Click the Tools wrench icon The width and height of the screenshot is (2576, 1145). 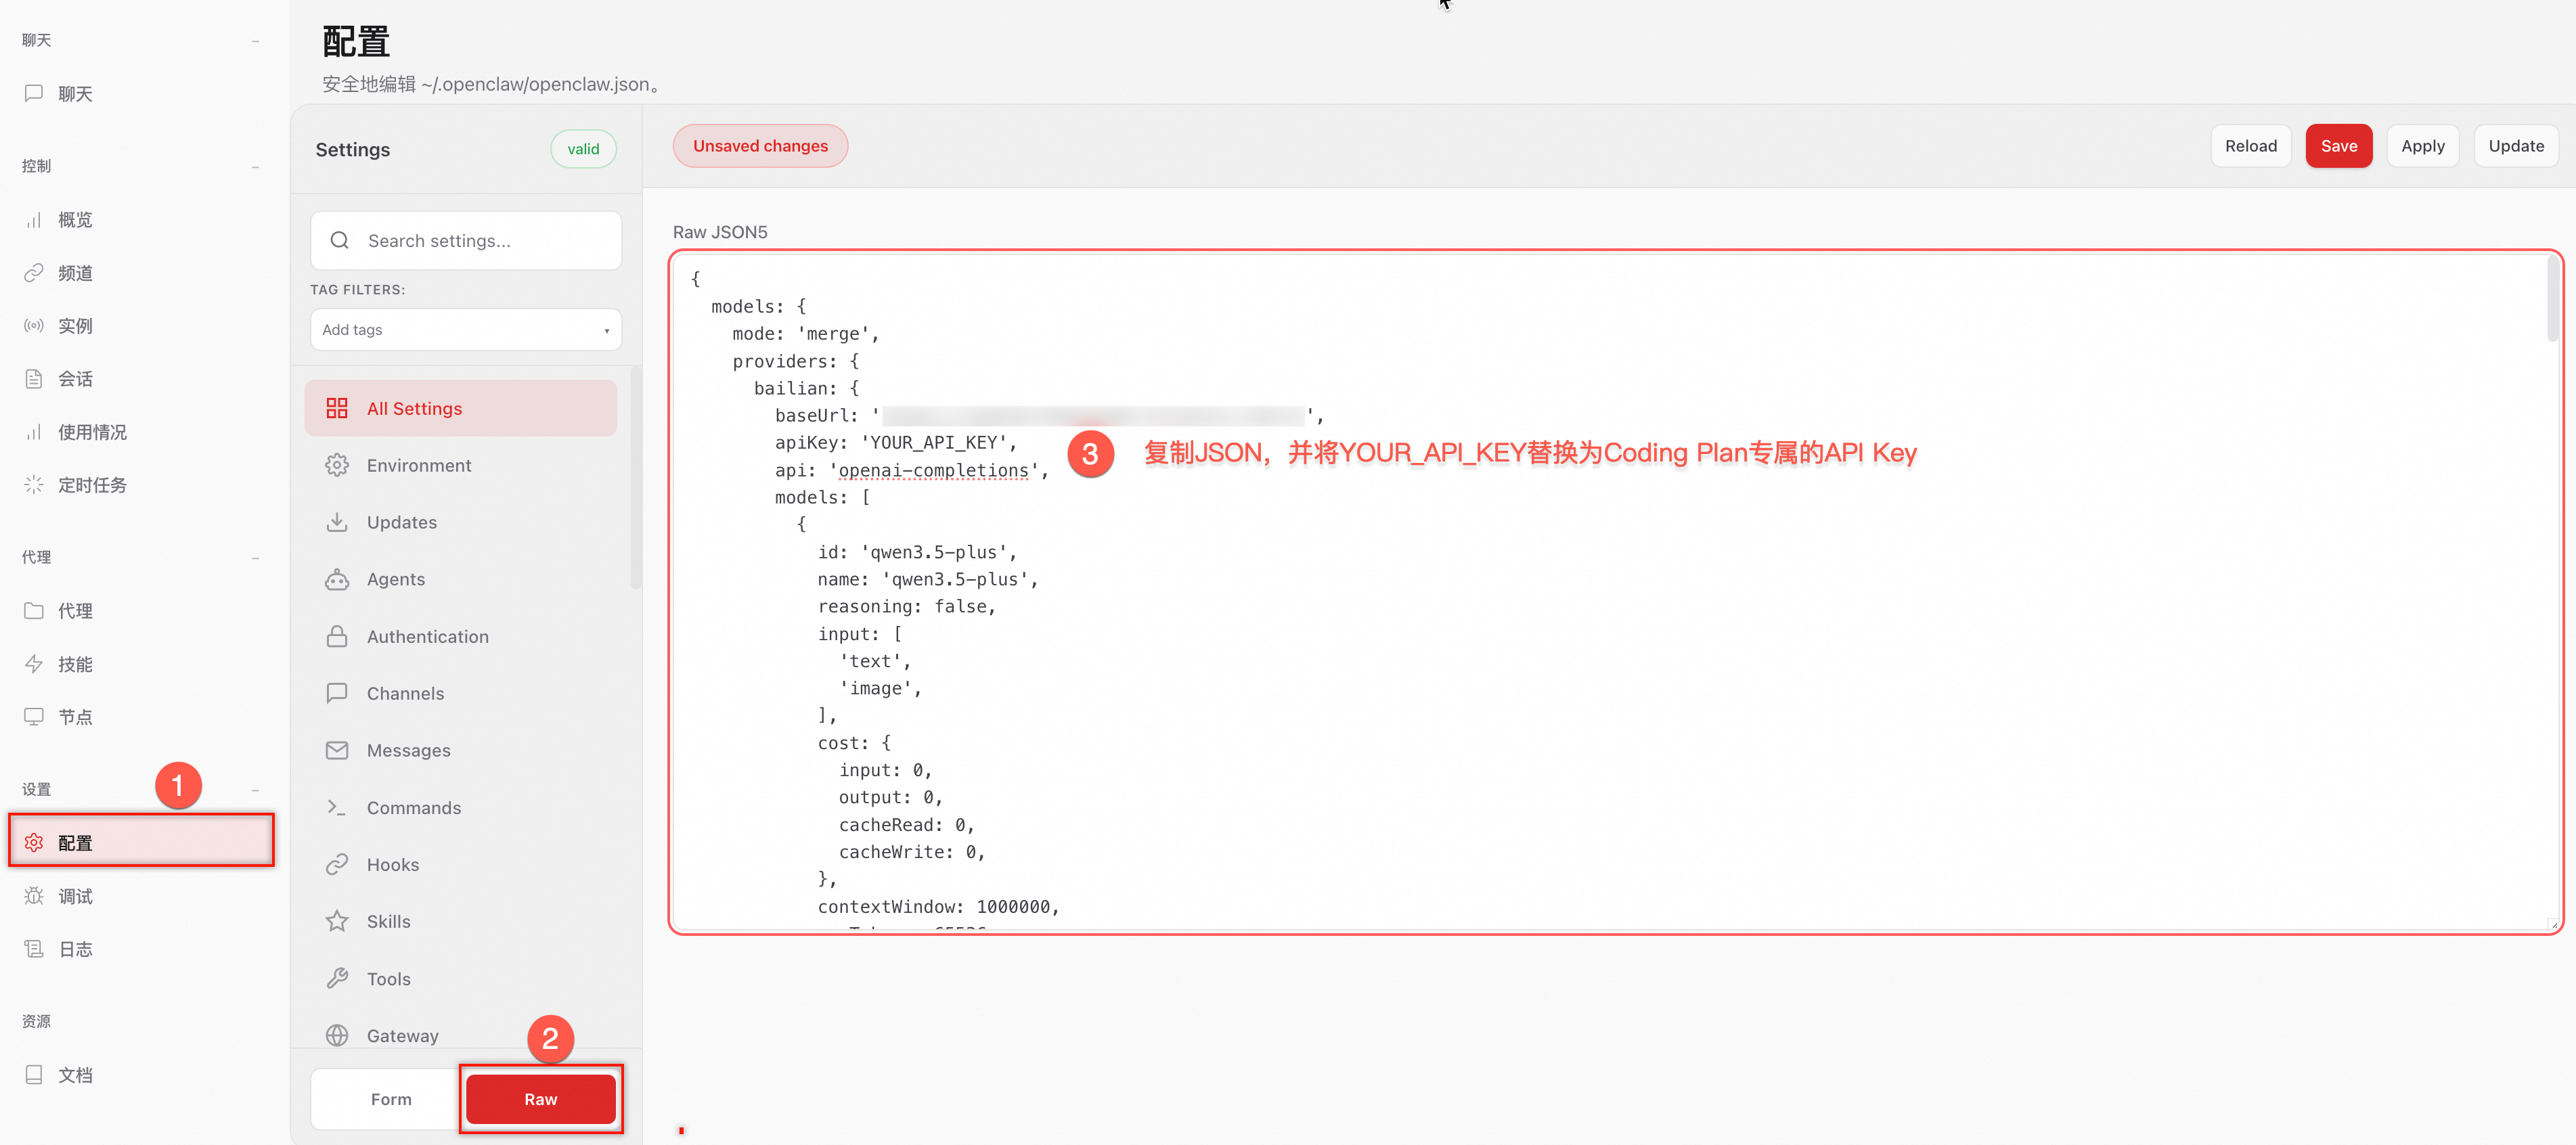pyautogui.click(x=337, y=978)
